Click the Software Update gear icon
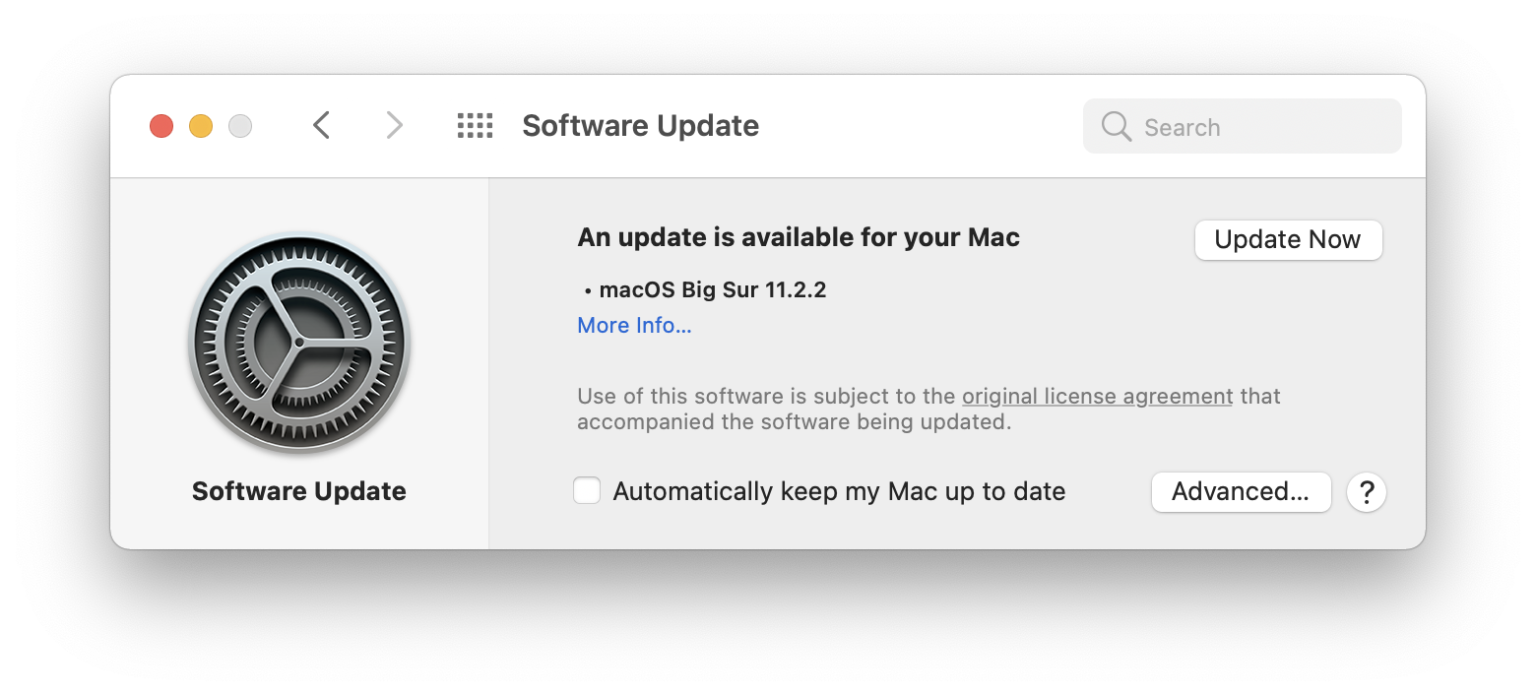This screenshot has height=695, width=1536. point(299,343)
